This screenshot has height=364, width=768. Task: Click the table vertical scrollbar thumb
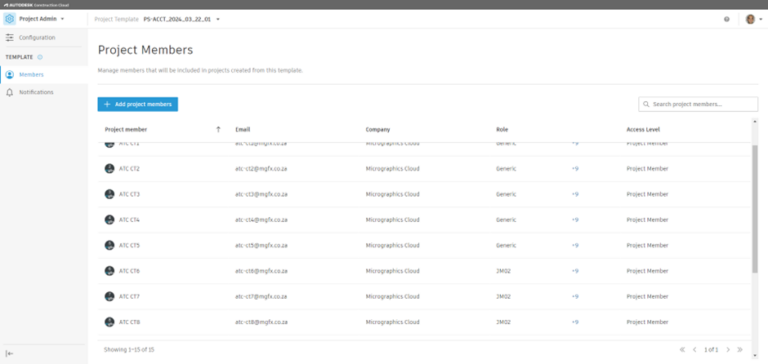point(755,209)
